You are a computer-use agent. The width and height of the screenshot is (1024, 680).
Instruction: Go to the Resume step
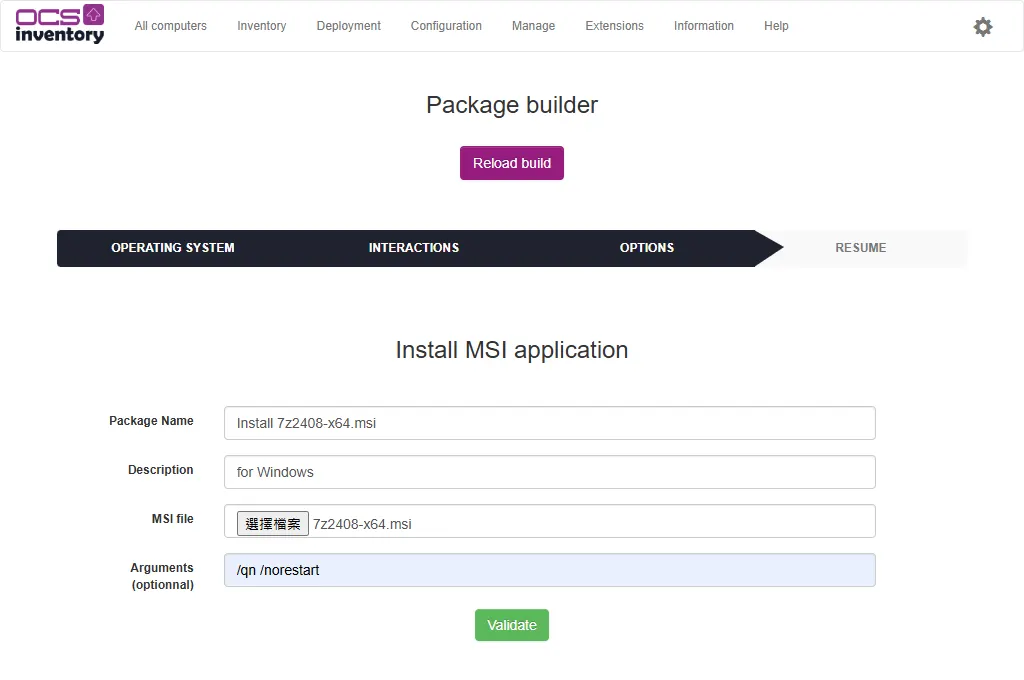click(x=860, y=248)
